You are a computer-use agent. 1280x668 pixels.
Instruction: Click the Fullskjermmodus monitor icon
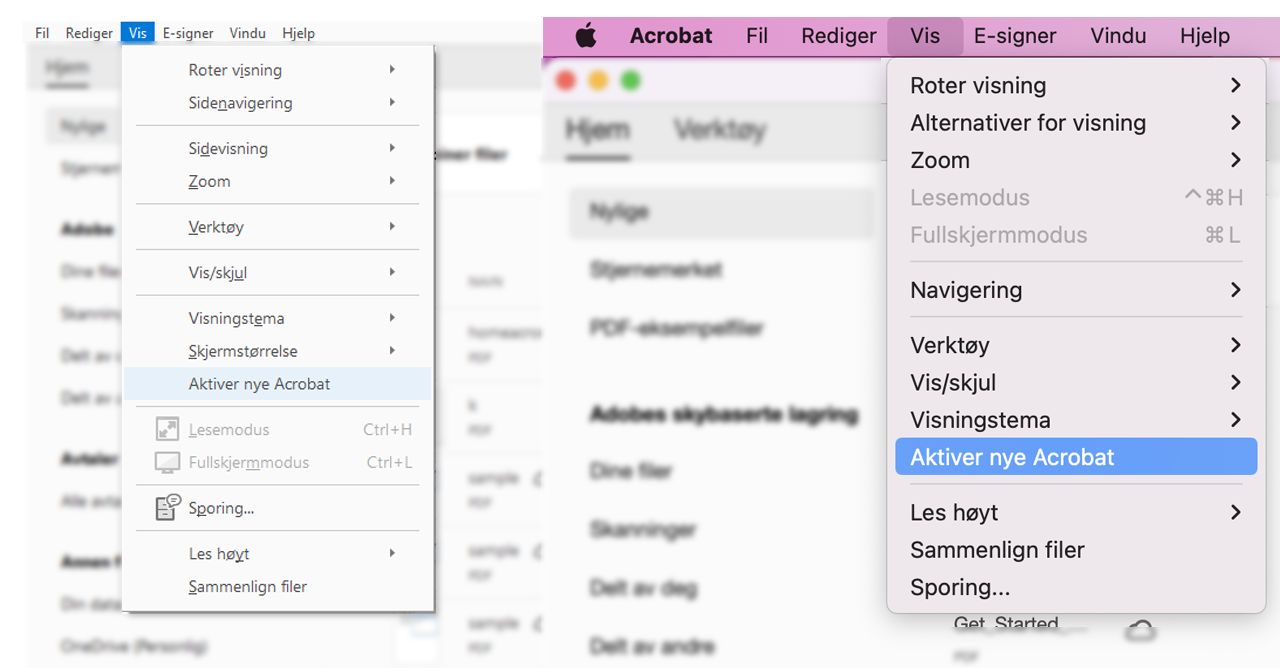pos(167,463)
